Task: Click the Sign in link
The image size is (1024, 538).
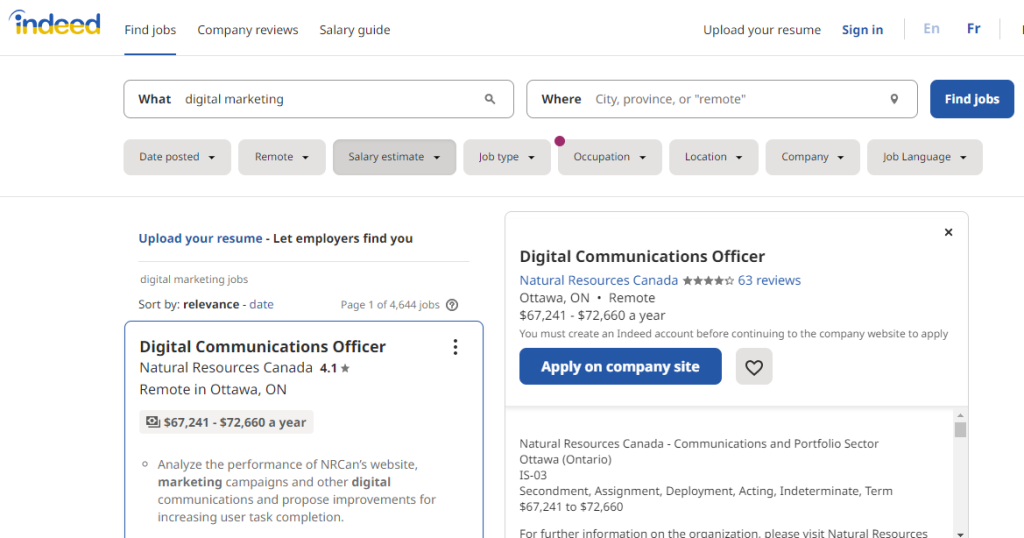Action: coord(862,30)
